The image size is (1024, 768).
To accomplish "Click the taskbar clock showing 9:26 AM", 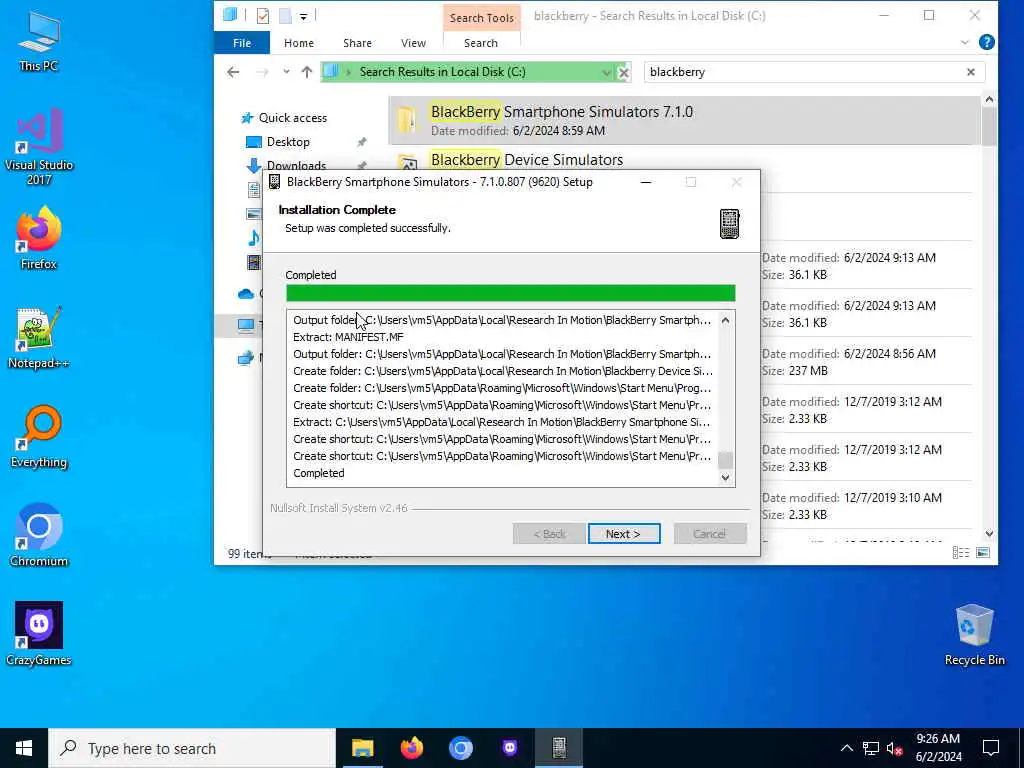I will [x=938, y=748].
